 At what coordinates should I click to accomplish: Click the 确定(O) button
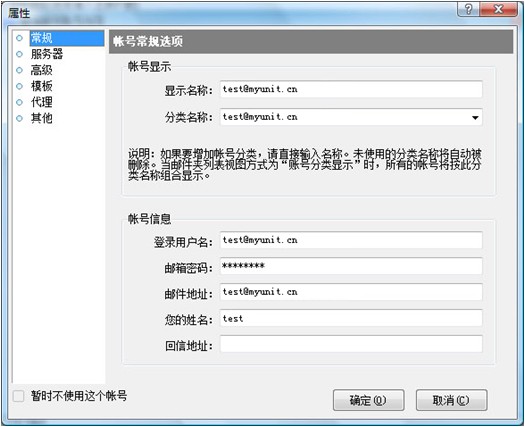tap(369, 400)
